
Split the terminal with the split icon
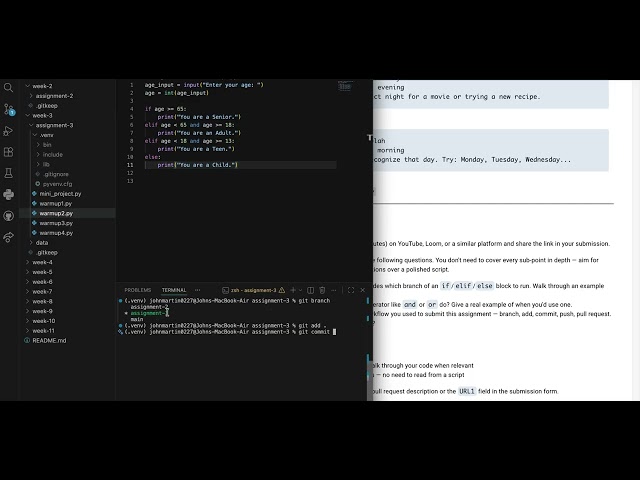(310, 290)
